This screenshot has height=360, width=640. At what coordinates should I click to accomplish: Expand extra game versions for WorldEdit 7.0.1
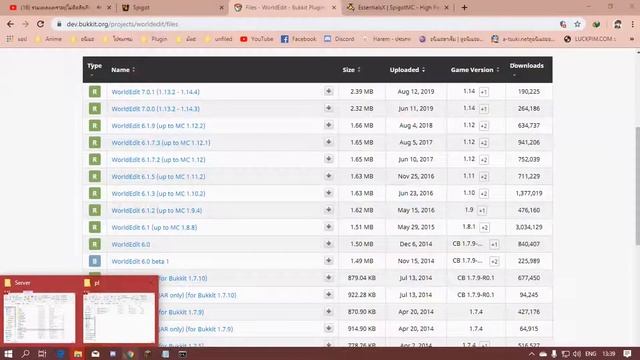(484, 92)
